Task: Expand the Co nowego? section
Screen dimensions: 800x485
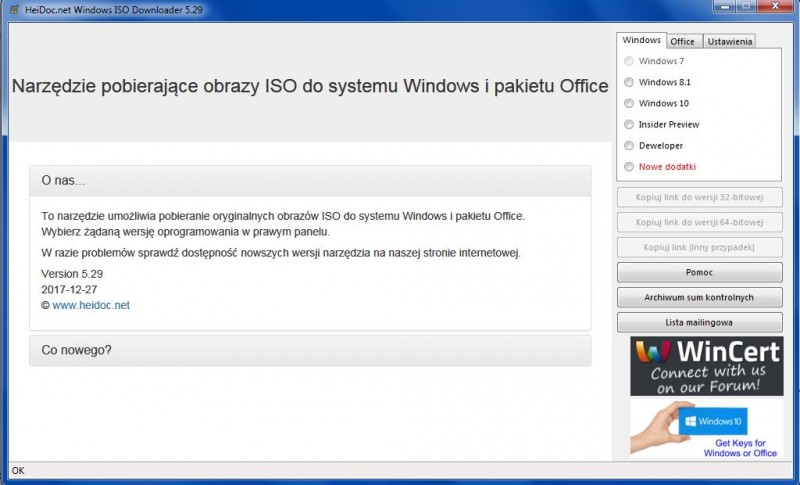Action: 310,350
